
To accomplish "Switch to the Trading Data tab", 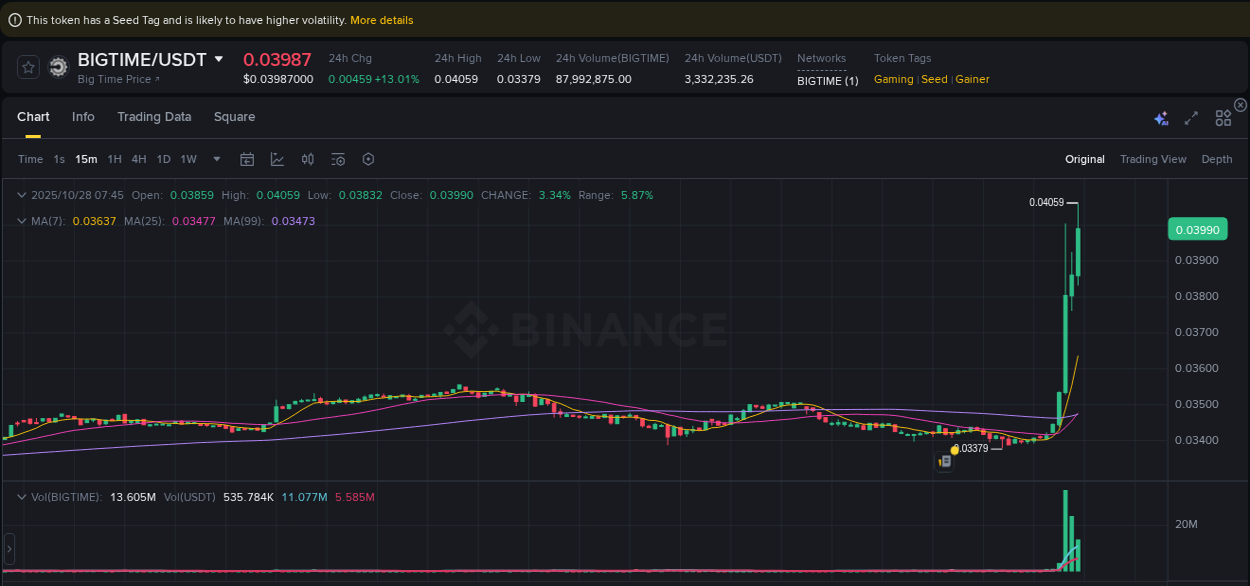I will (x=154, y=117).
